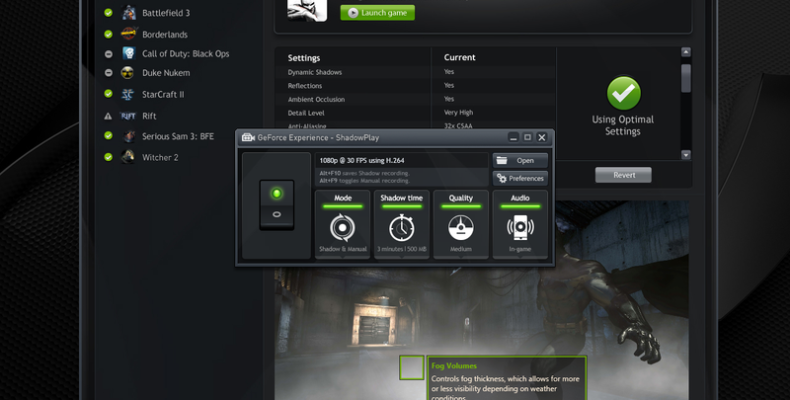Click the Witcher 2 game icon
The height and width of the screenshot is (400, 790).
(128, 157)
